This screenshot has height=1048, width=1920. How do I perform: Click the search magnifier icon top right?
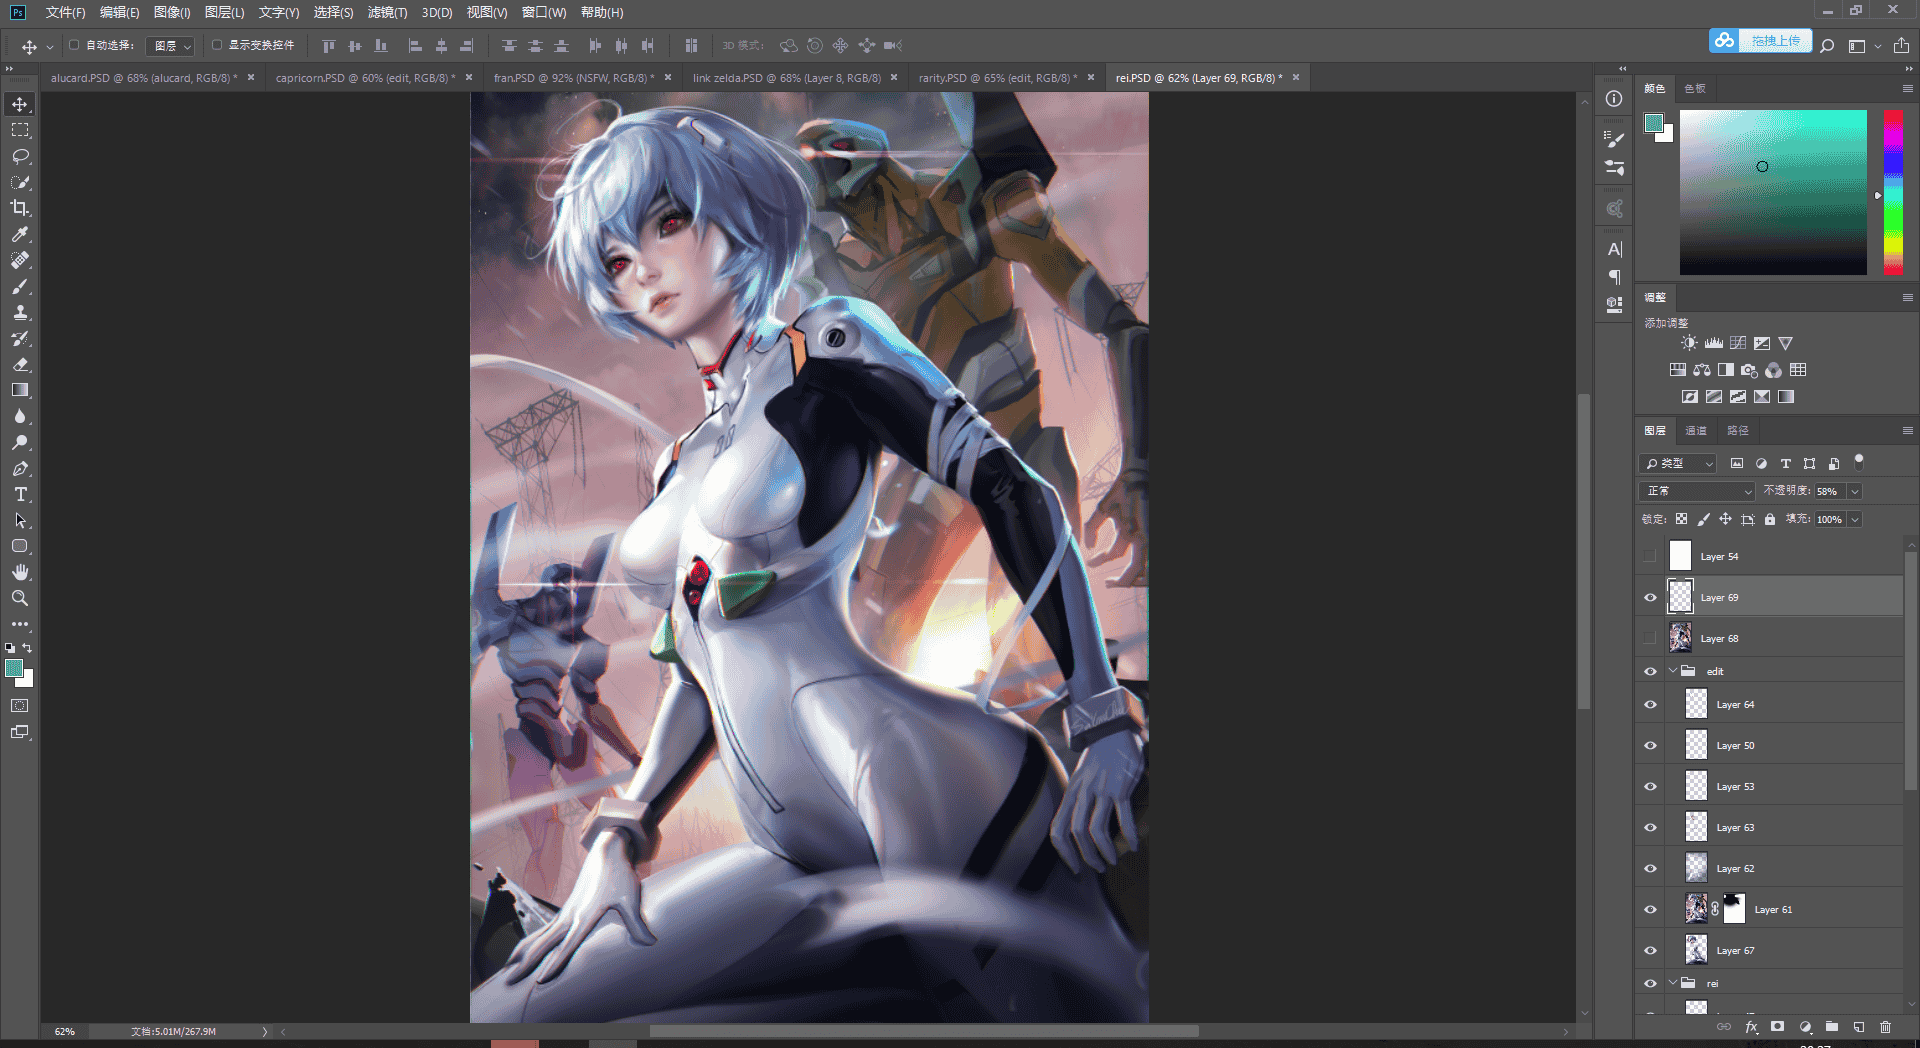pos(1827,46)
